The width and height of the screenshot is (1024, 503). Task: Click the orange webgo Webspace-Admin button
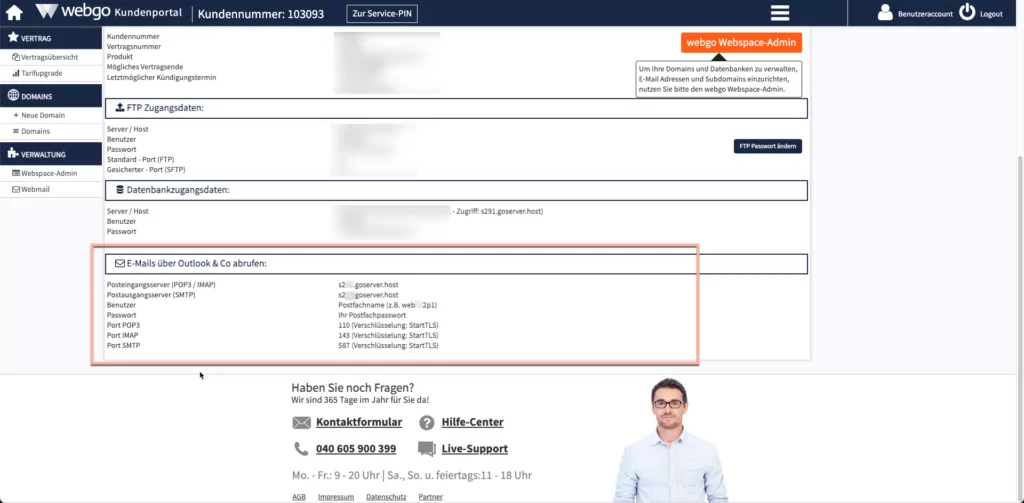point(741,42)
